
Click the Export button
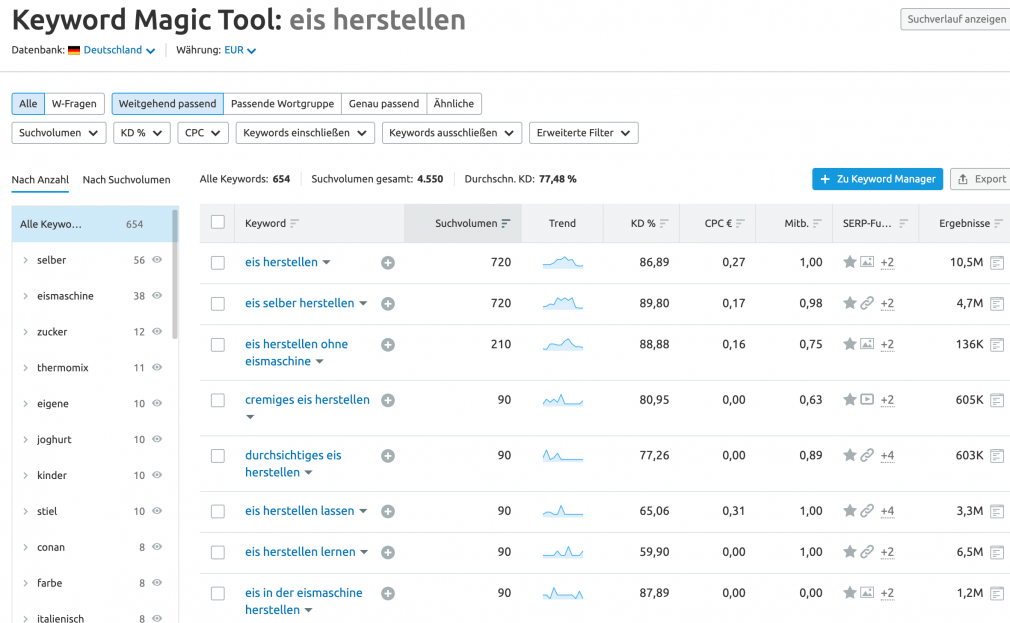click(981, 179)
